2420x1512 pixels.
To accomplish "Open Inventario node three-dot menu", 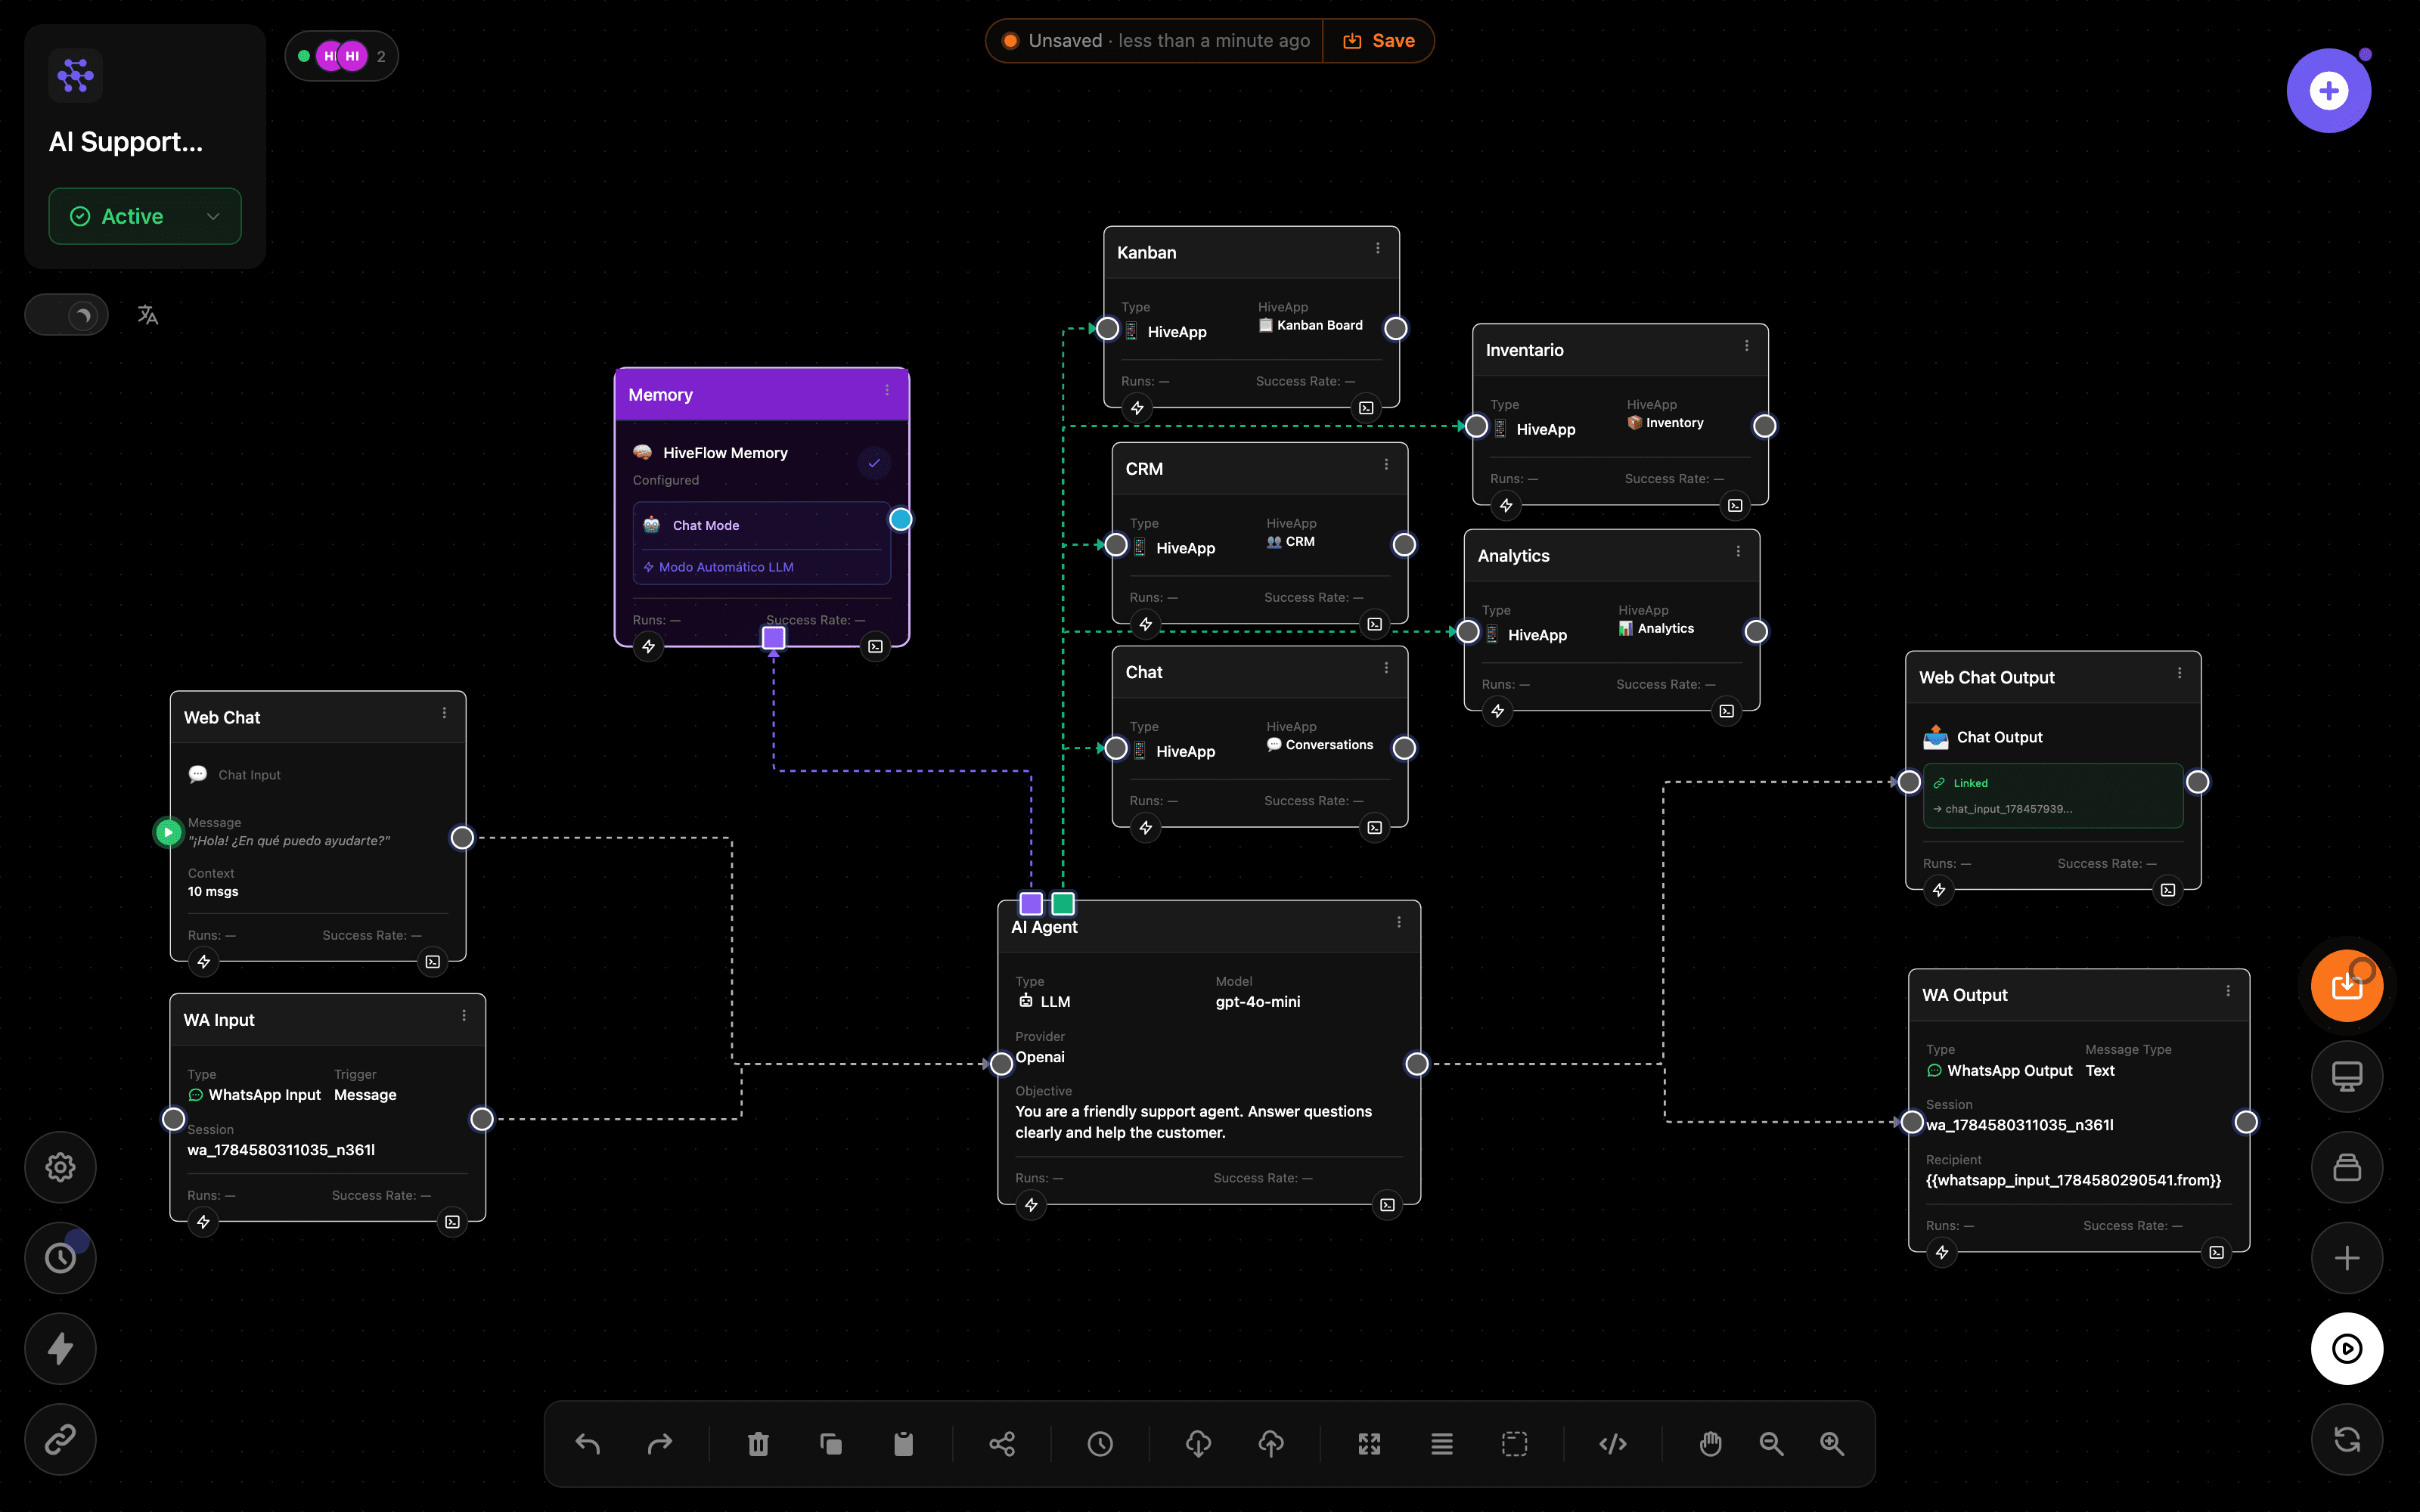I will click(1747, 346).
